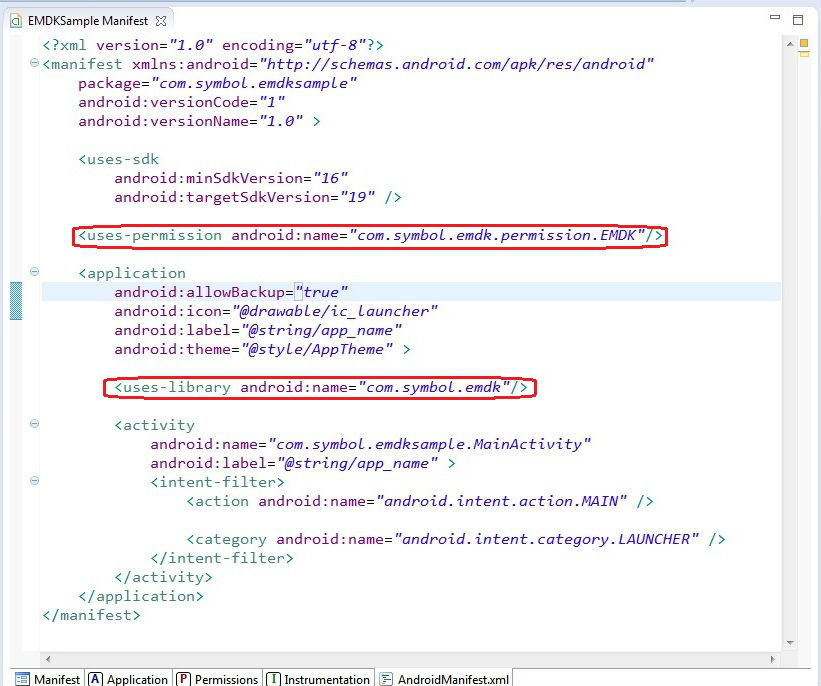Viewport: 821px width, 686px height.
Task: Click the vertical scrollbar down arrow
Action: click(791, 643)
